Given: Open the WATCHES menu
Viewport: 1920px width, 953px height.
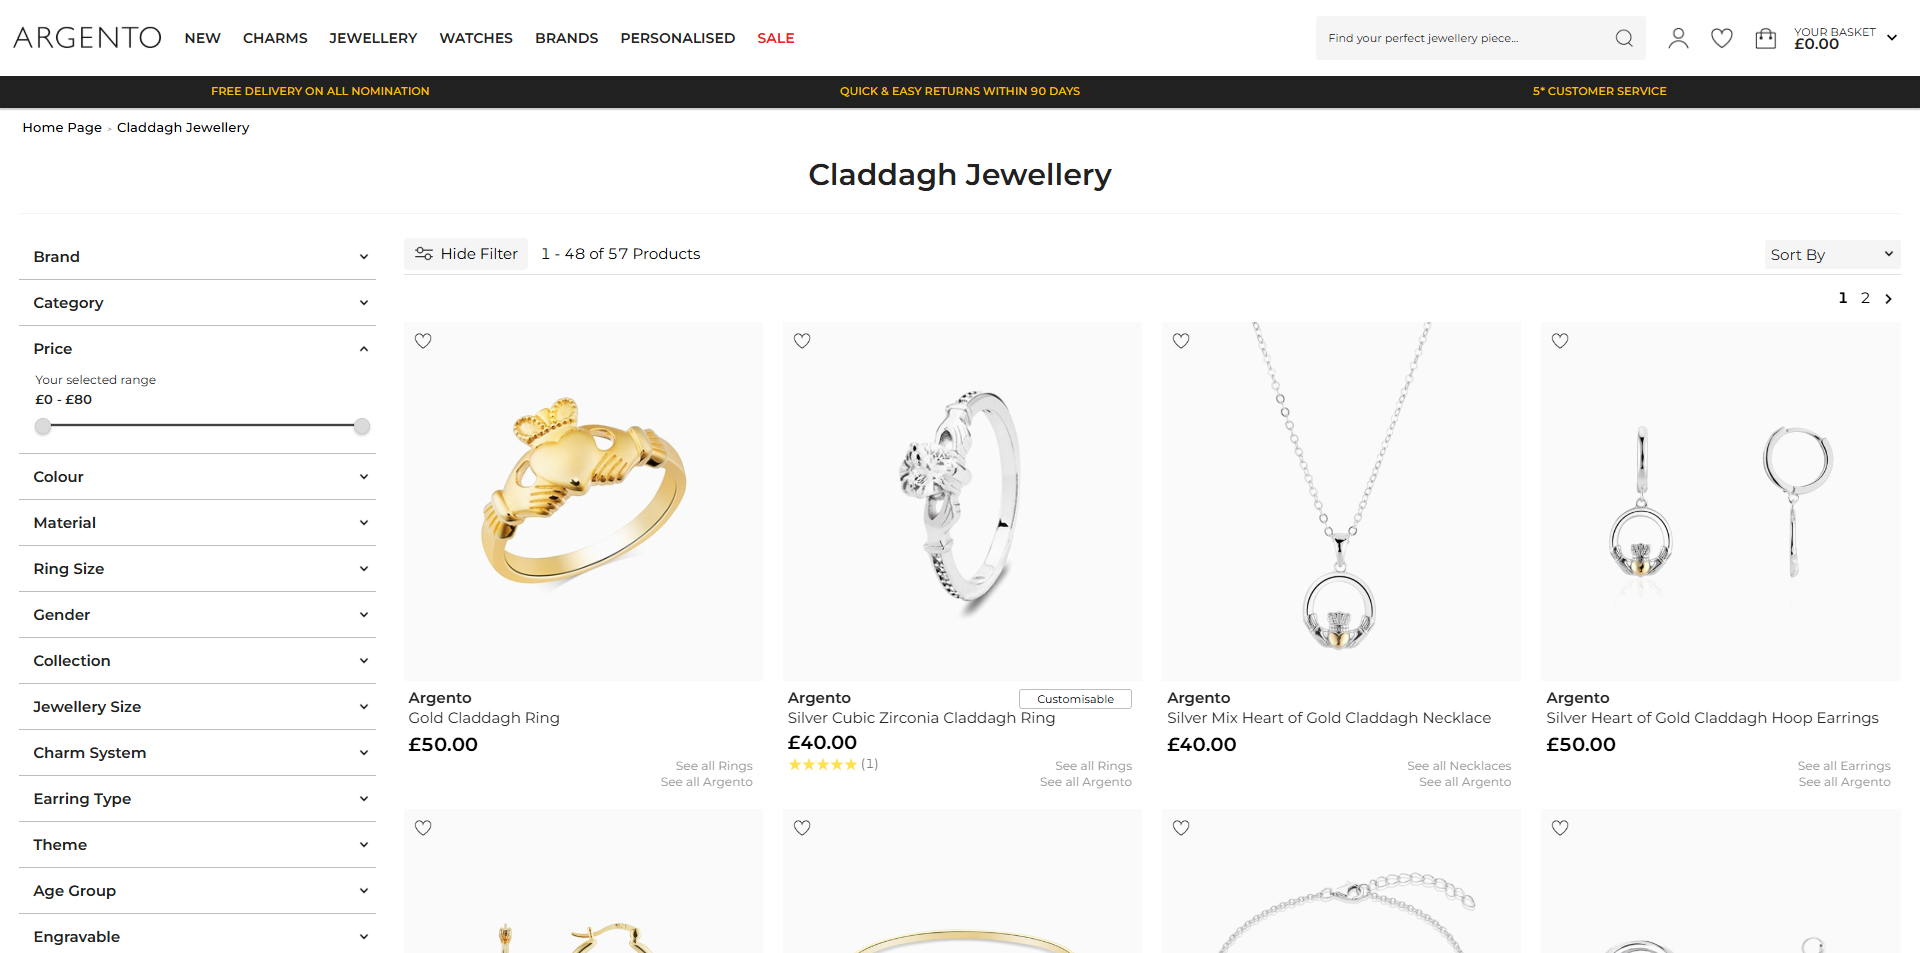Looking at the screenshot, I should (x=476, y=38).
